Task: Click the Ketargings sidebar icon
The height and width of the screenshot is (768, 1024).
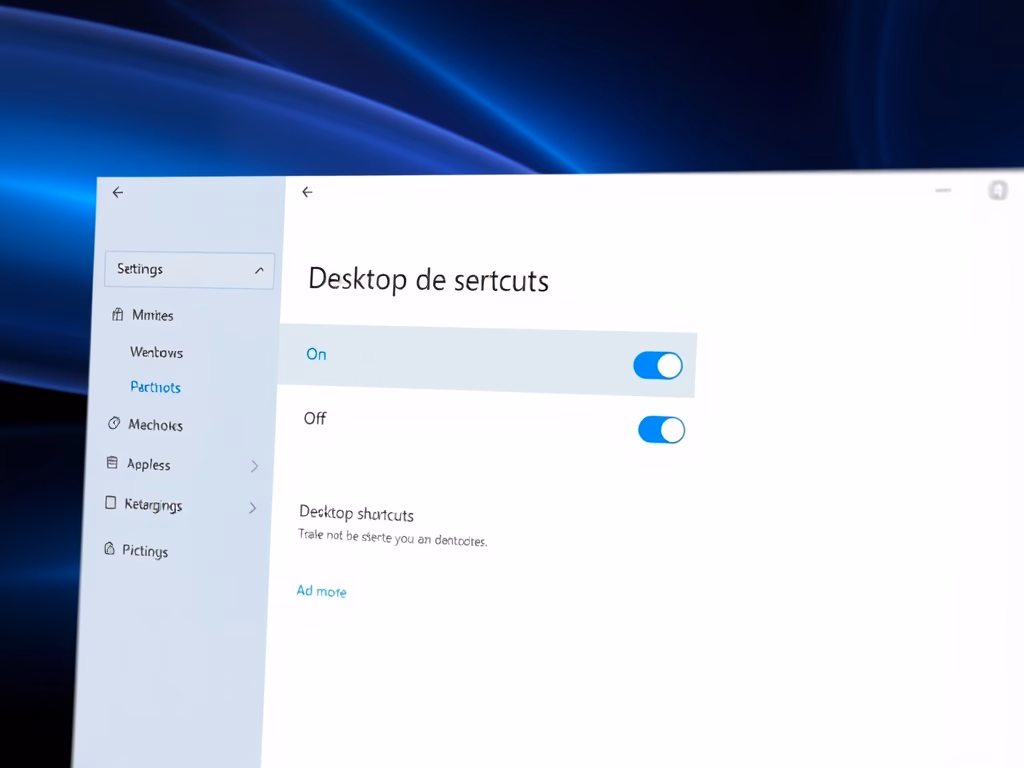Action: [x=111, y=504]
